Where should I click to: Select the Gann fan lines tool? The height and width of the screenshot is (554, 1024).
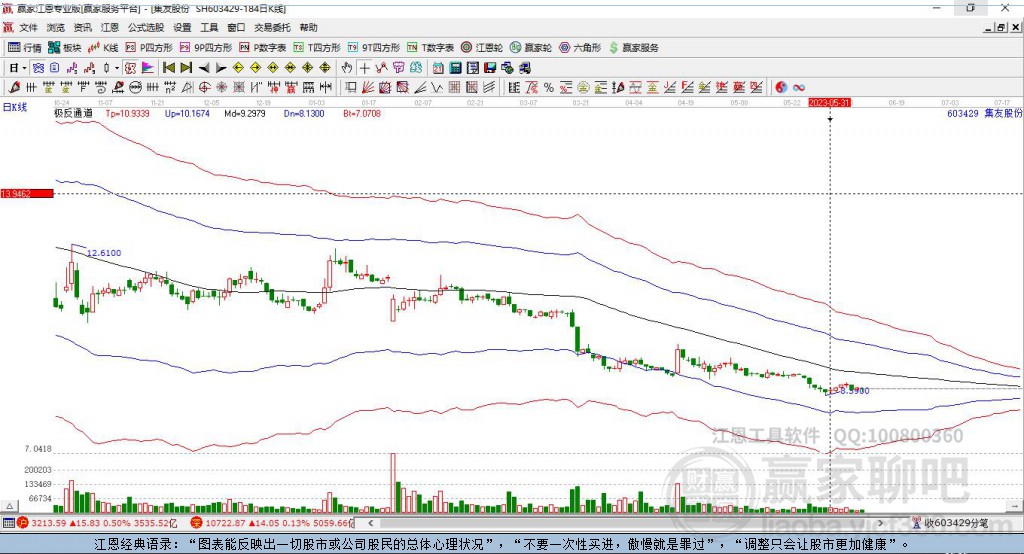(x=368, y=88)
